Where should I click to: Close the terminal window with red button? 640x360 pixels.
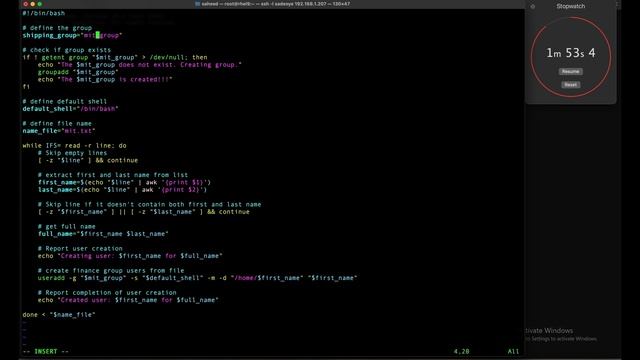[26, 4]
